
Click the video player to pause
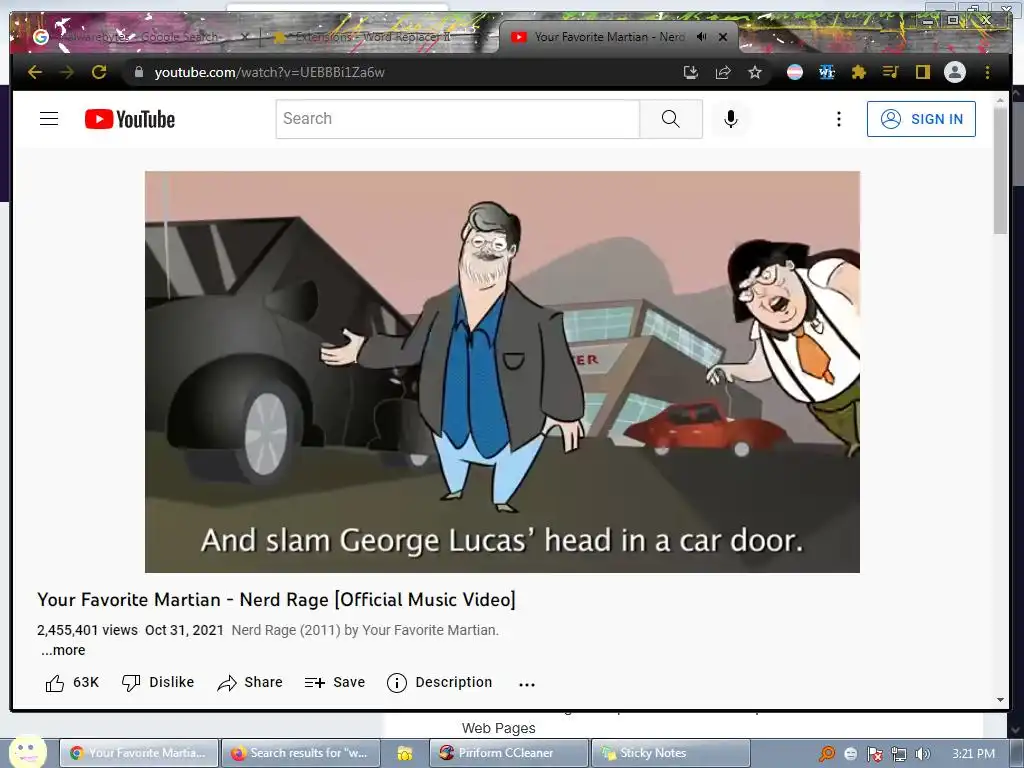point(502,372)
